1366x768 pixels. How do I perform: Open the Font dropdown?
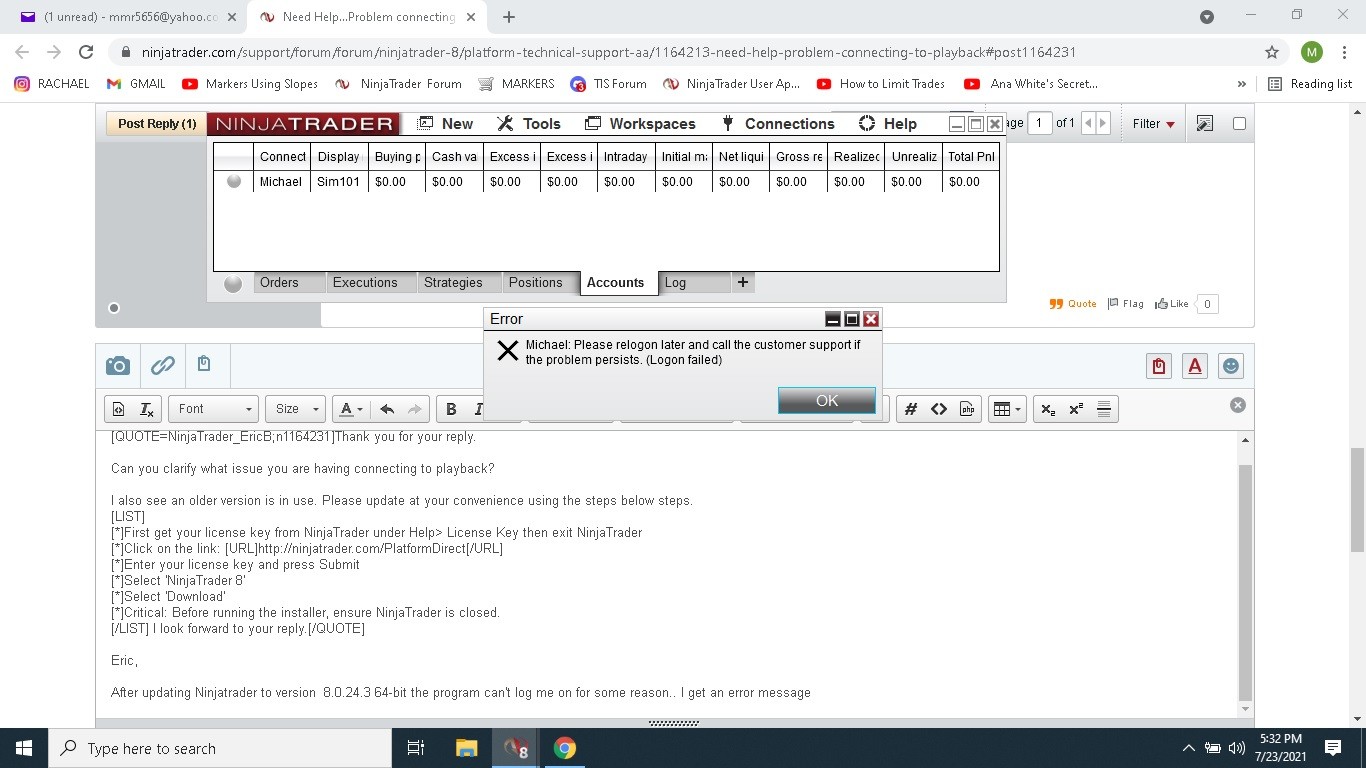point(214,409)
